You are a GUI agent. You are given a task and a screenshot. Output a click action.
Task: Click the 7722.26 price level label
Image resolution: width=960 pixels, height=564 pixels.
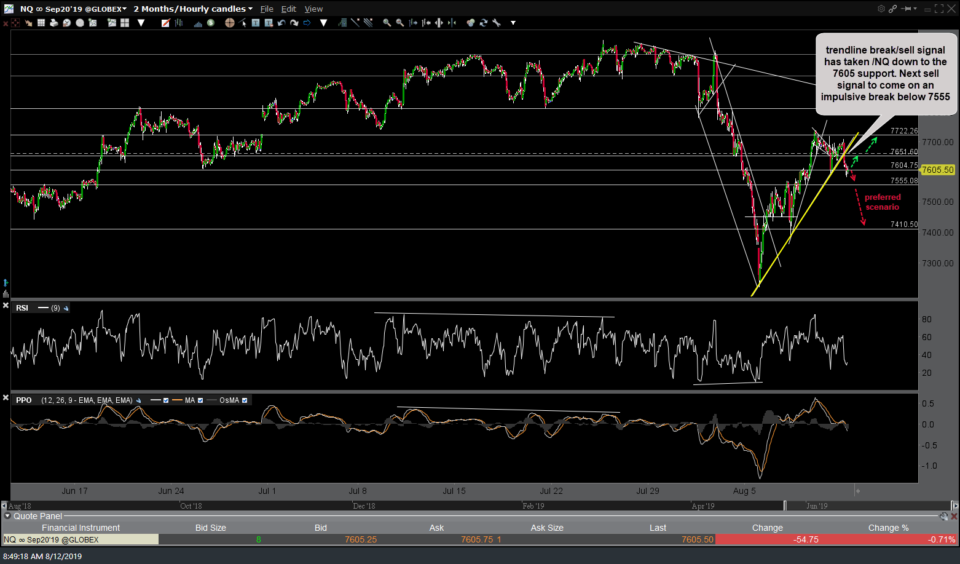[904, 131]
